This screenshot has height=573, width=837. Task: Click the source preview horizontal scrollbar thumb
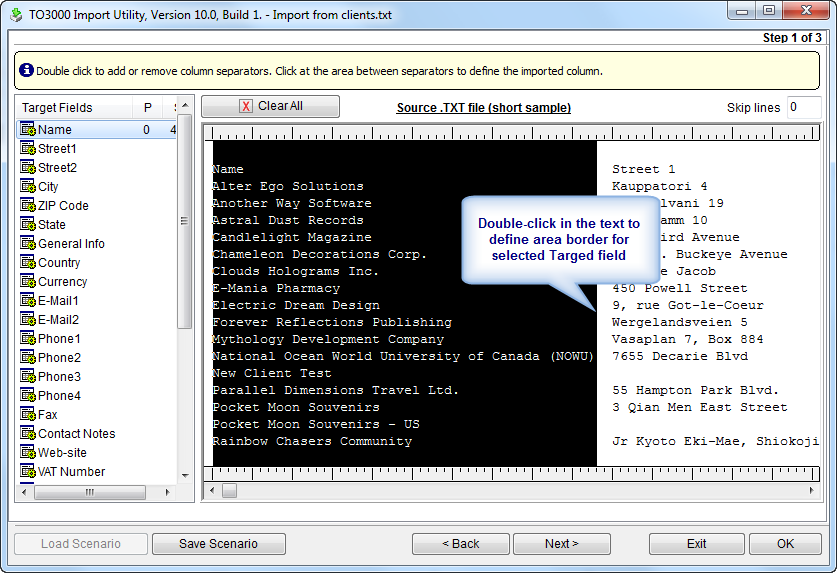point(229,490)
